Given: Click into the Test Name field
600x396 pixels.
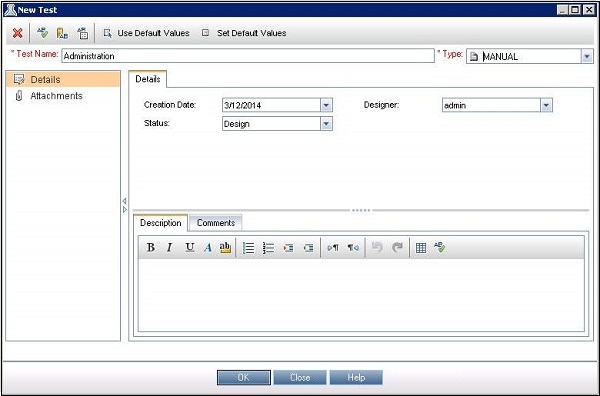Looking at the screenshot, I should (248, 56).
